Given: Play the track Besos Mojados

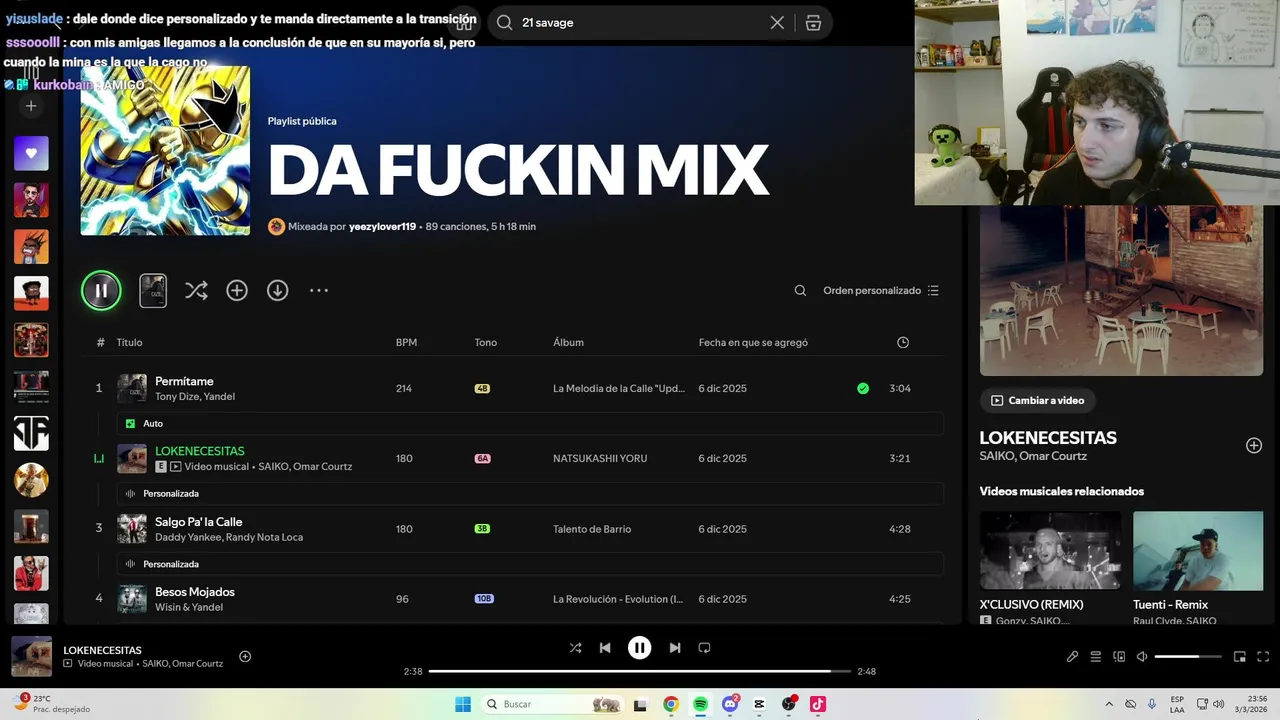Looking at the screenshot, I should [x=195, y=592].
